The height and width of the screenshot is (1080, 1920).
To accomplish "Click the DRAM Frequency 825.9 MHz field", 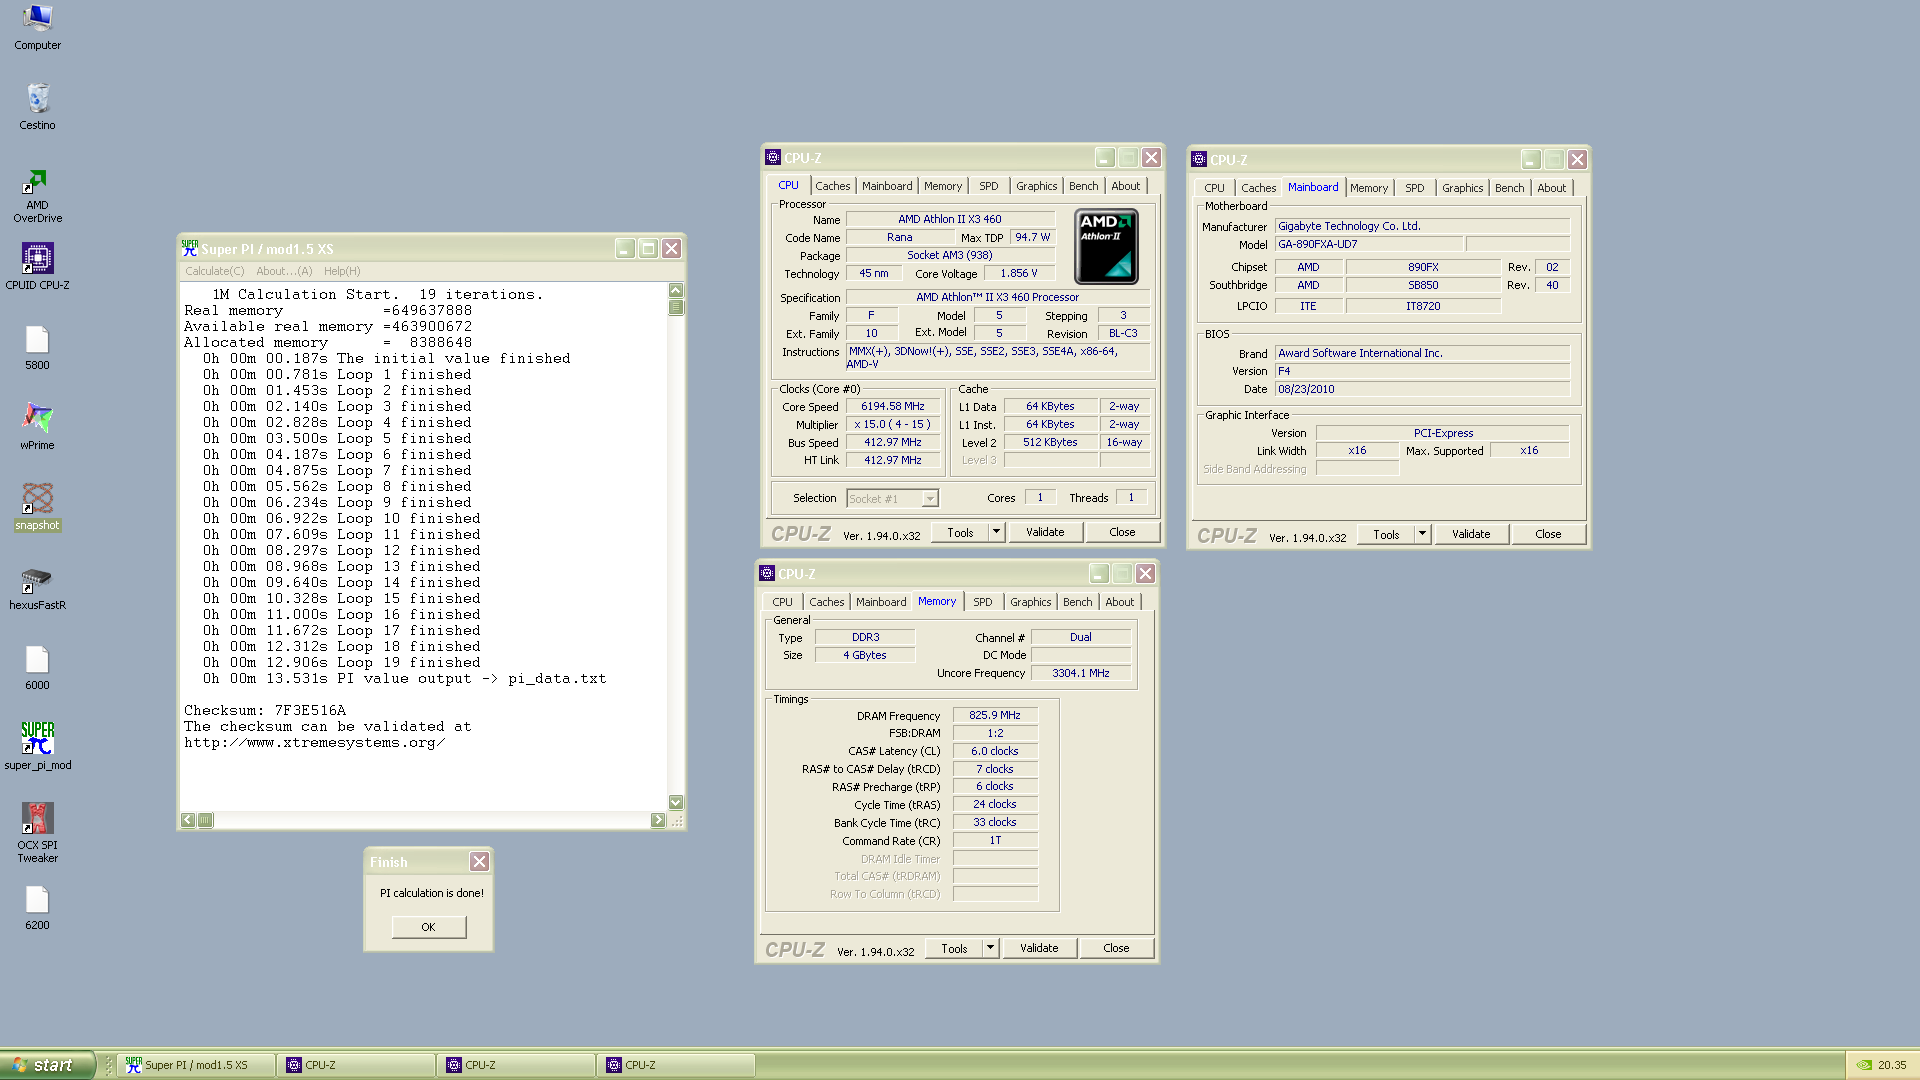I will (x=995, y=715).
